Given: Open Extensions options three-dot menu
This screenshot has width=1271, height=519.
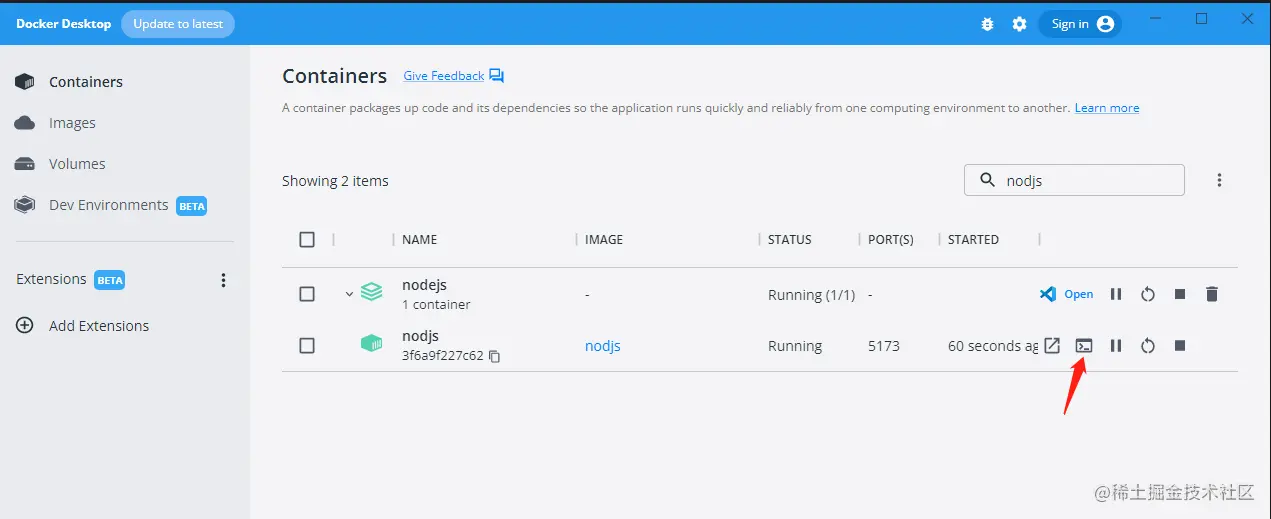Looking at the screenshot, I should point(223,280).
